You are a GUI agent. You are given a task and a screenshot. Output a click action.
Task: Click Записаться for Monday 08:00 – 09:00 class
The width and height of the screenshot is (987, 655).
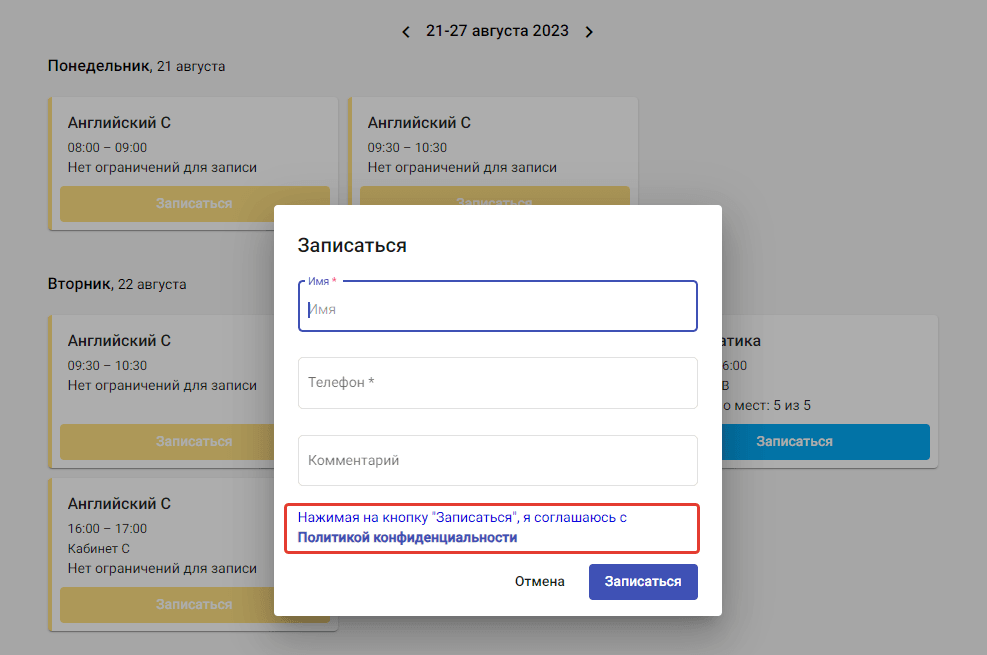pyautogui.click(x=194, y=203)
